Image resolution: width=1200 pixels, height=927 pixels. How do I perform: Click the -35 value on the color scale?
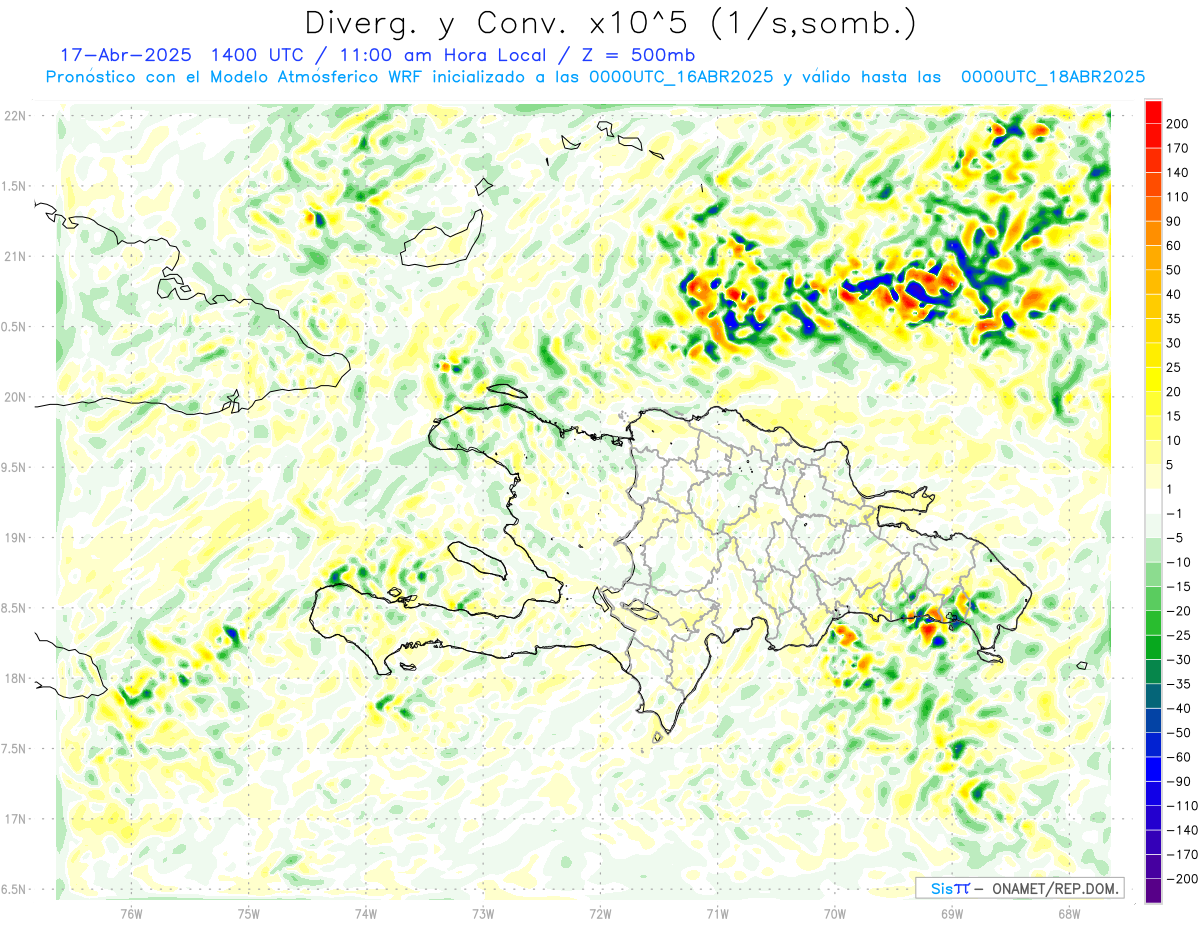coord(1176,685)
